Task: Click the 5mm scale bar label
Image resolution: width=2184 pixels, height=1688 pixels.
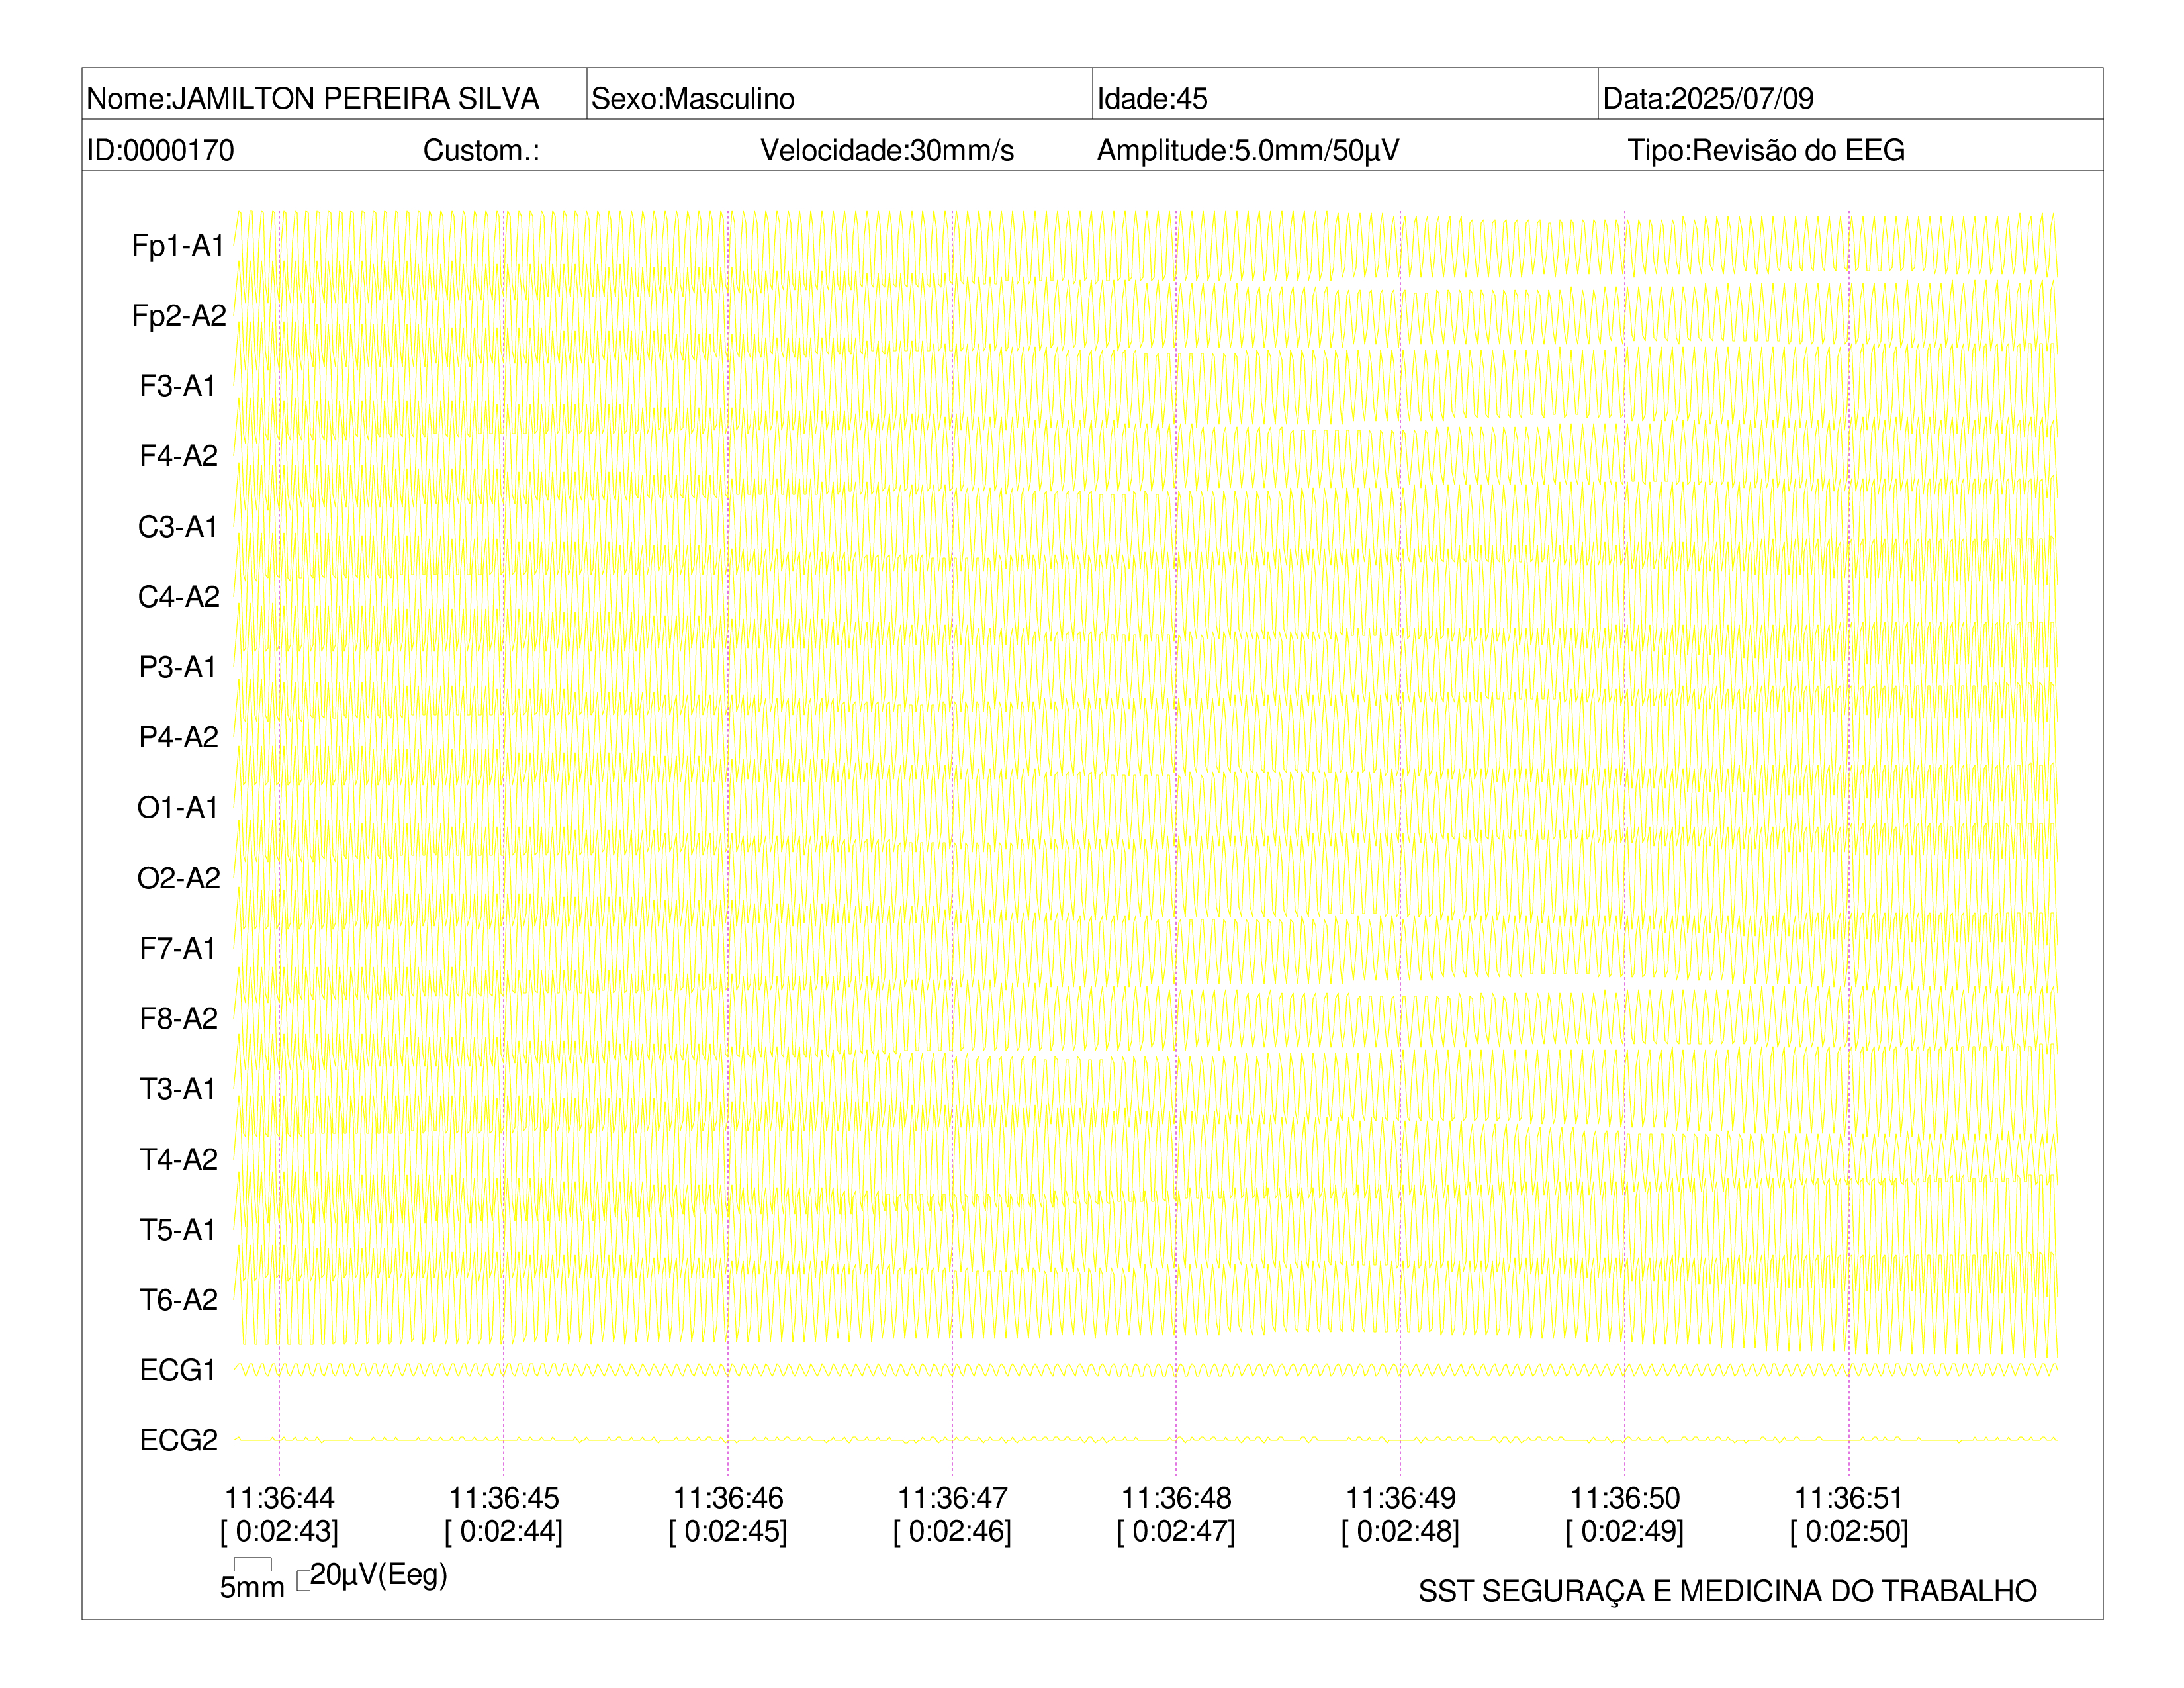Action: click(252, 1587)
